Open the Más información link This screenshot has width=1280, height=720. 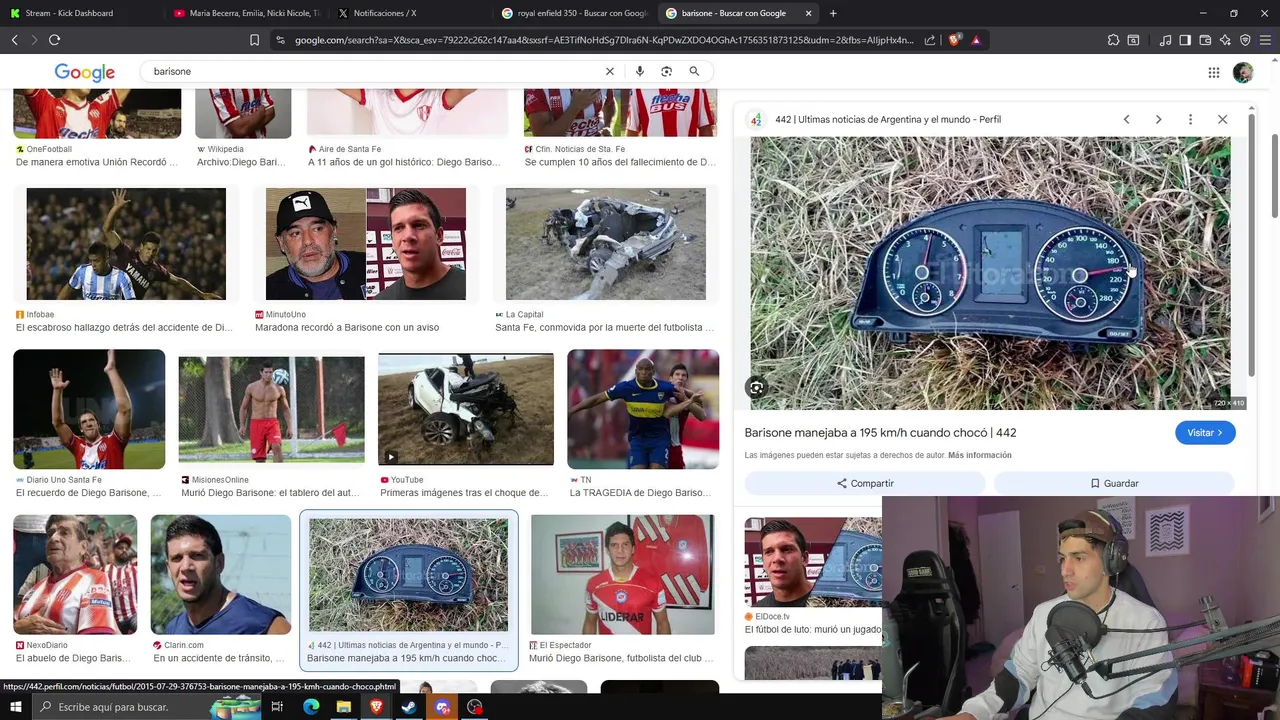point(980,455)
